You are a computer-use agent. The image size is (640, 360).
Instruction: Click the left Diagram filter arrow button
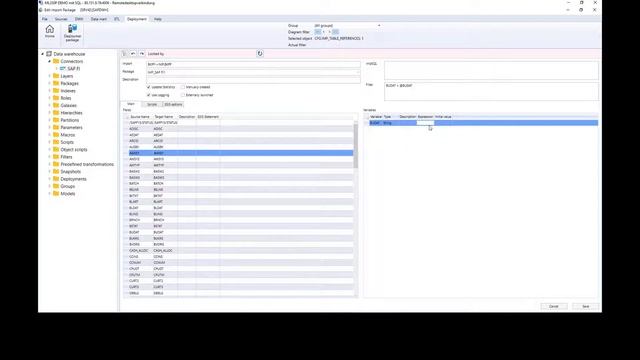(318, 32)
